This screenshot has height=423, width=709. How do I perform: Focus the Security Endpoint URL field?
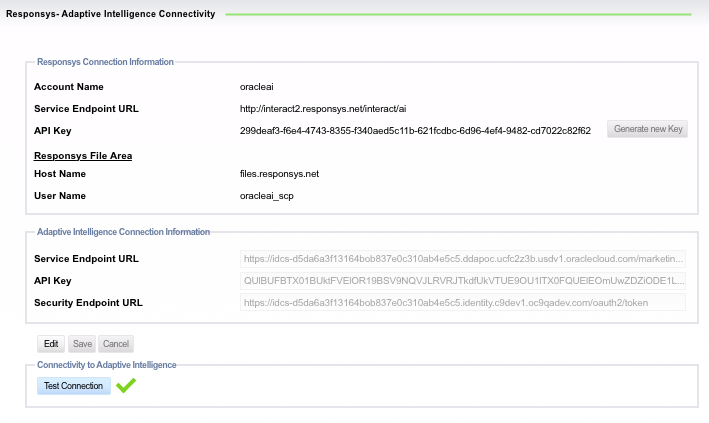pyautogui.click(x=463, y=303)
